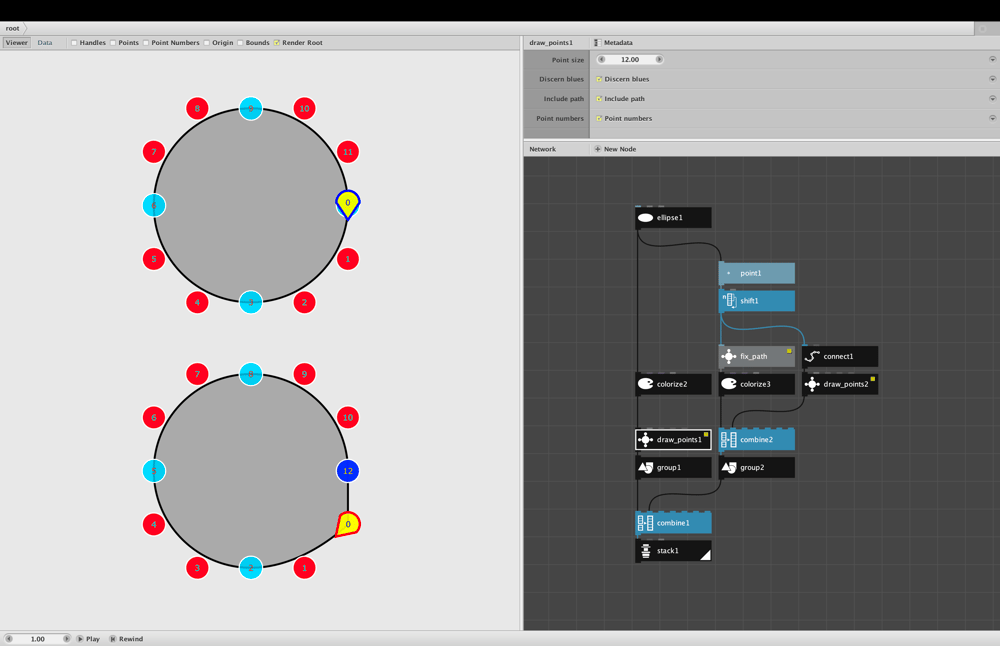
Task: Click the Network panel label
Action: point(543,149)
